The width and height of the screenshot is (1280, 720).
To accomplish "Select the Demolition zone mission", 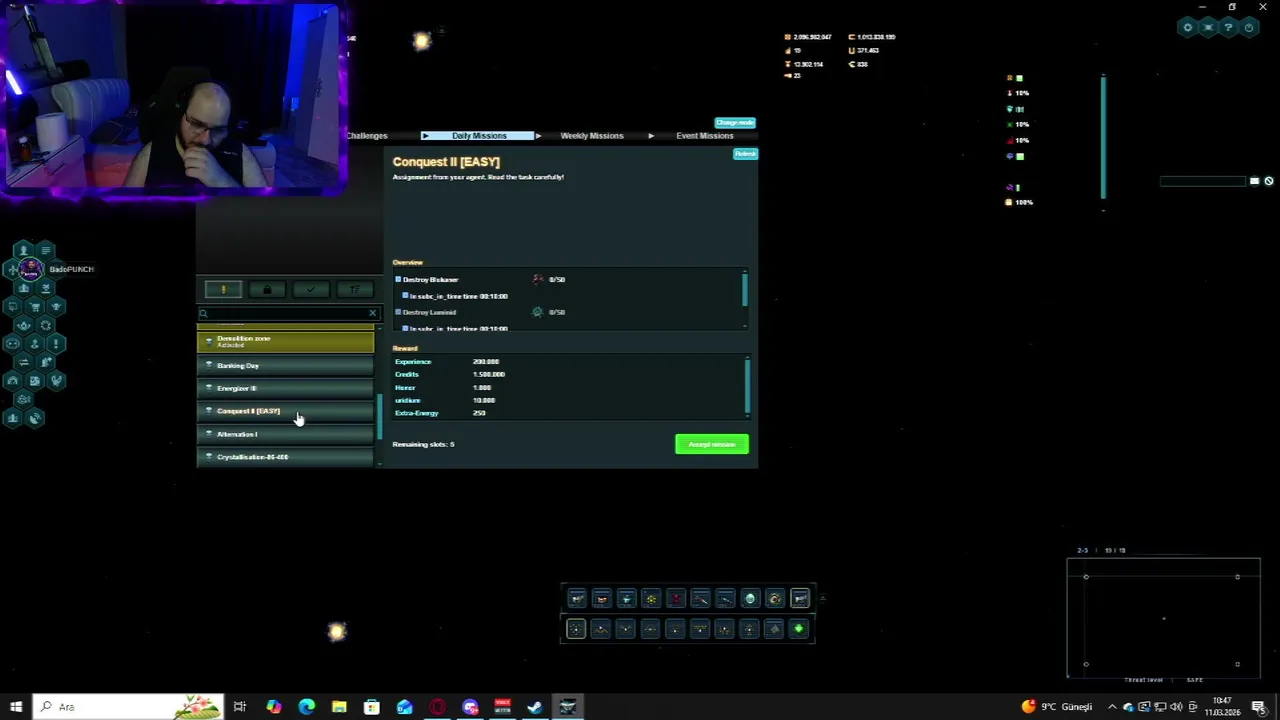I will 286,342.
